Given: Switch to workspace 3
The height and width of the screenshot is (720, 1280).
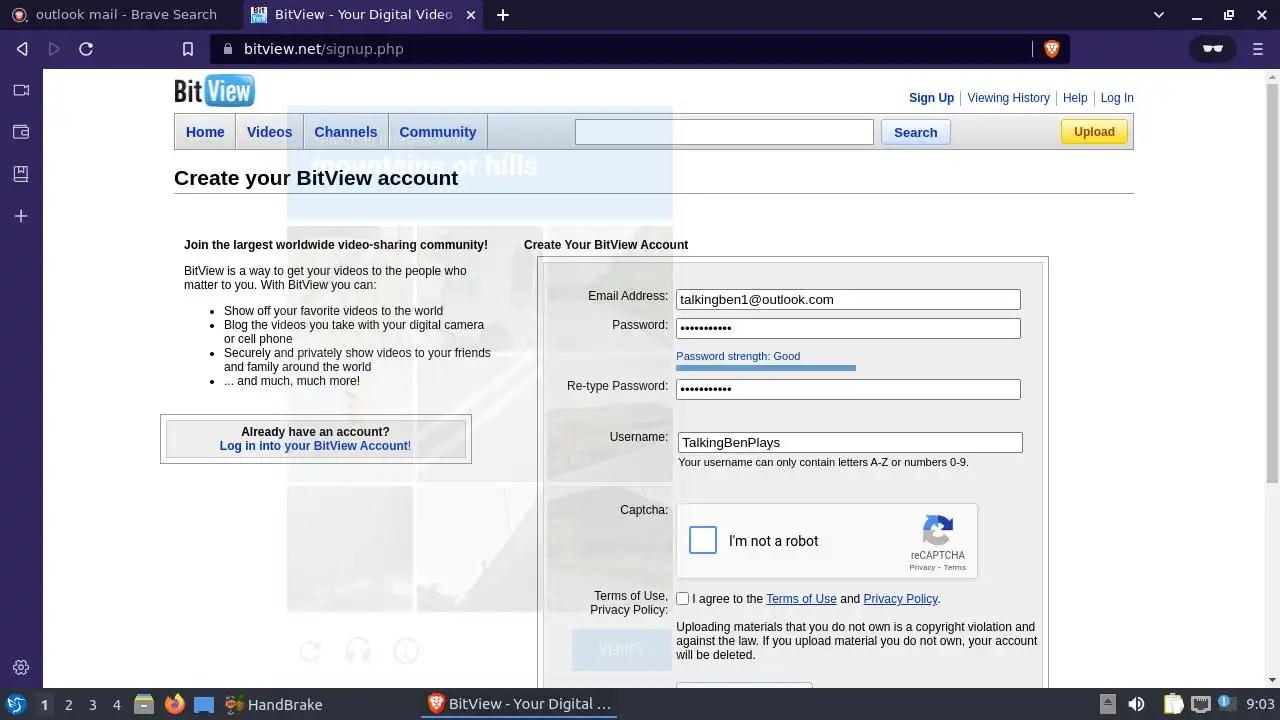Looking at the screenshot, I should (x=92, y=705).
